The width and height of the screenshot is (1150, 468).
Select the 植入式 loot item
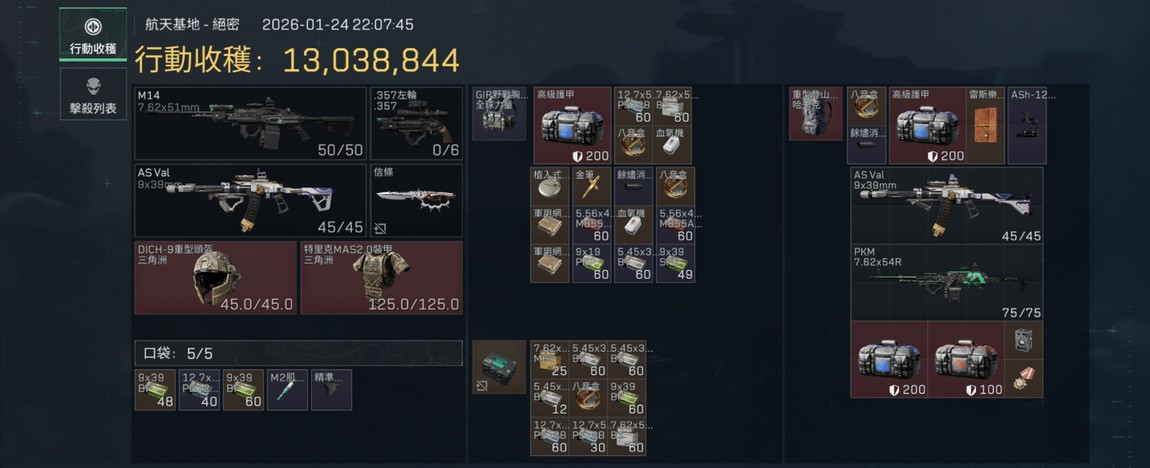click(550, 187)
